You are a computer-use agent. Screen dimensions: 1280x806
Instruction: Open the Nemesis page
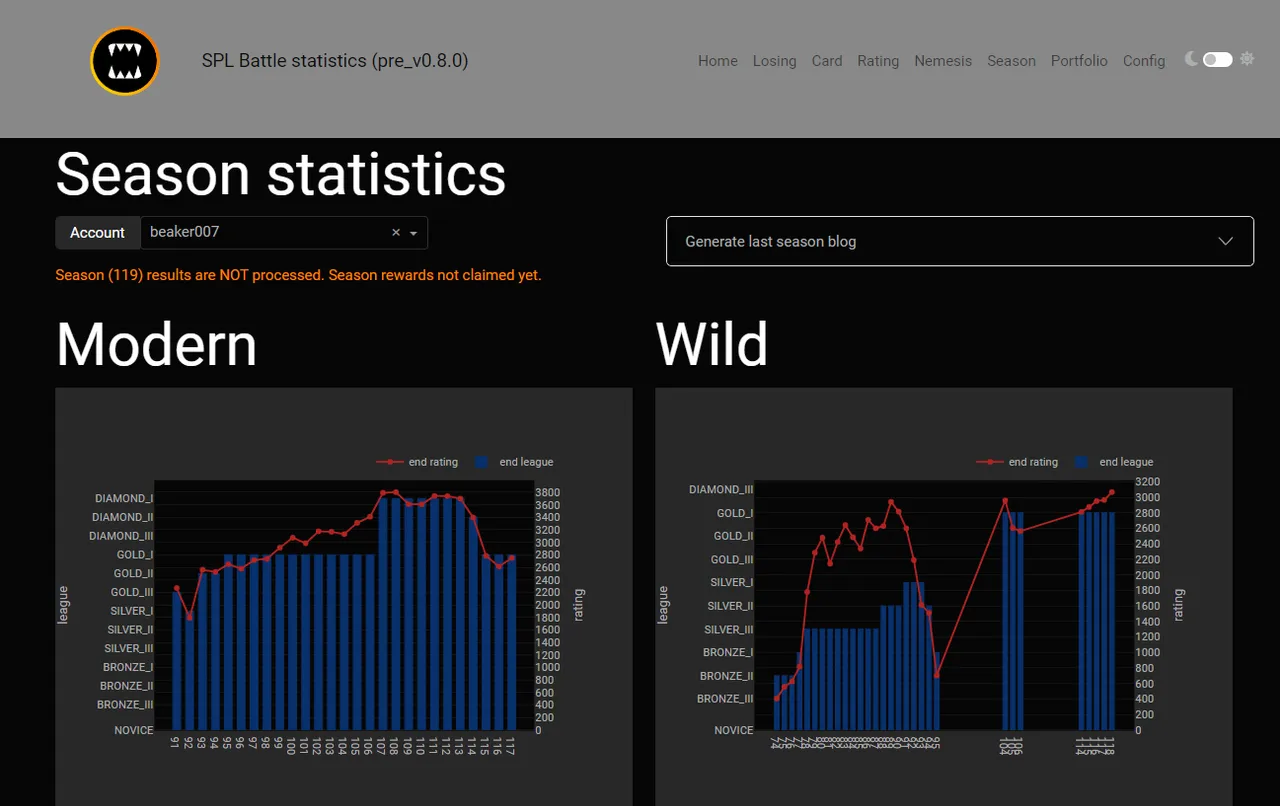(943, 61)
